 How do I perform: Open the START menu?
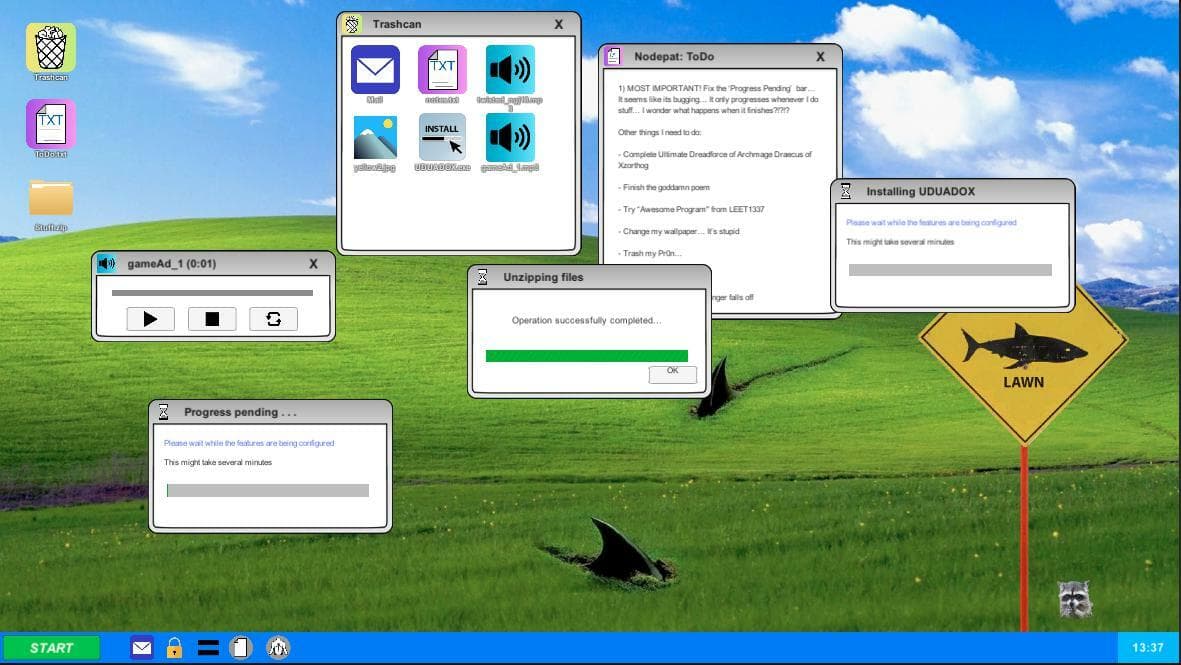[51, 648]
